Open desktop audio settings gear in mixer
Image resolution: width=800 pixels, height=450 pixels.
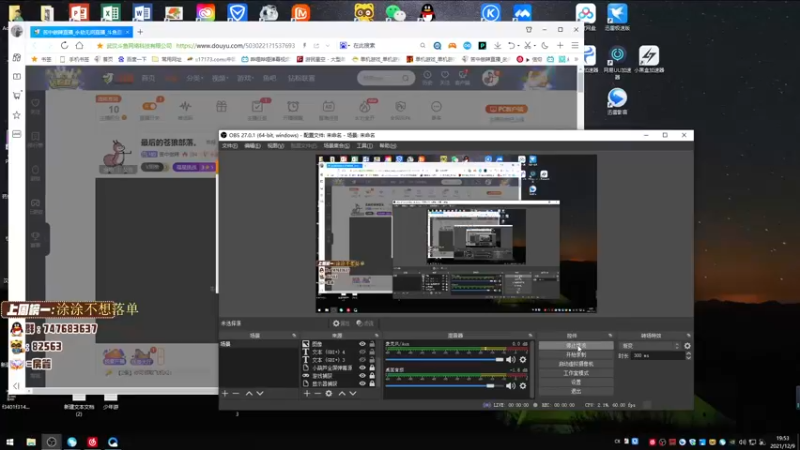(522, 386)
